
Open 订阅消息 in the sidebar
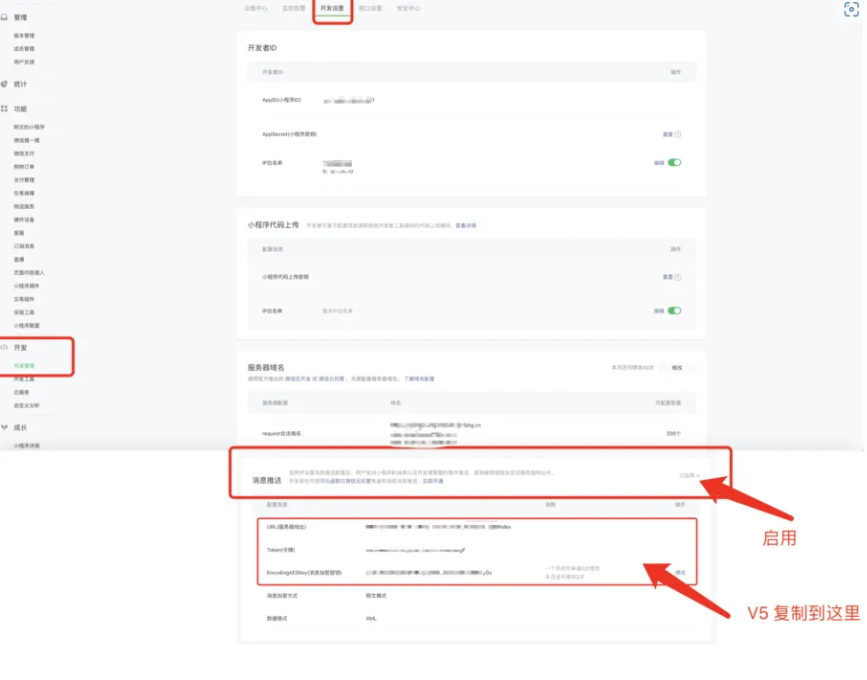point(24,245)
